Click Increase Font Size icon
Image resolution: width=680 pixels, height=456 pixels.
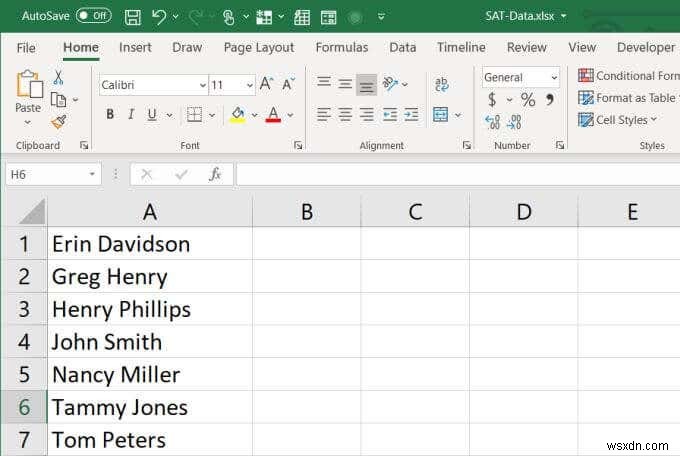click(266, 83)
